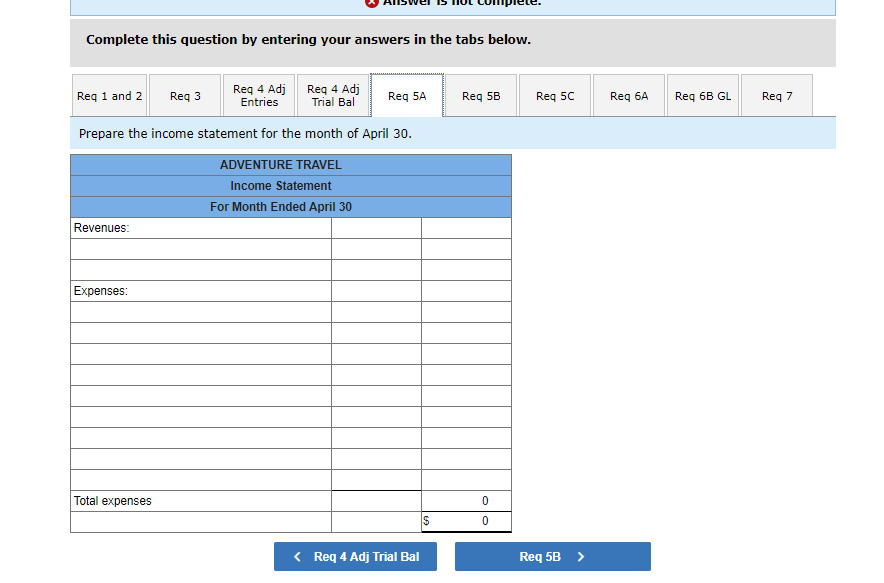This screenshot has width=884, height=583.
Task: Switch to the Req 6A tab
Action: pos(629,96)
